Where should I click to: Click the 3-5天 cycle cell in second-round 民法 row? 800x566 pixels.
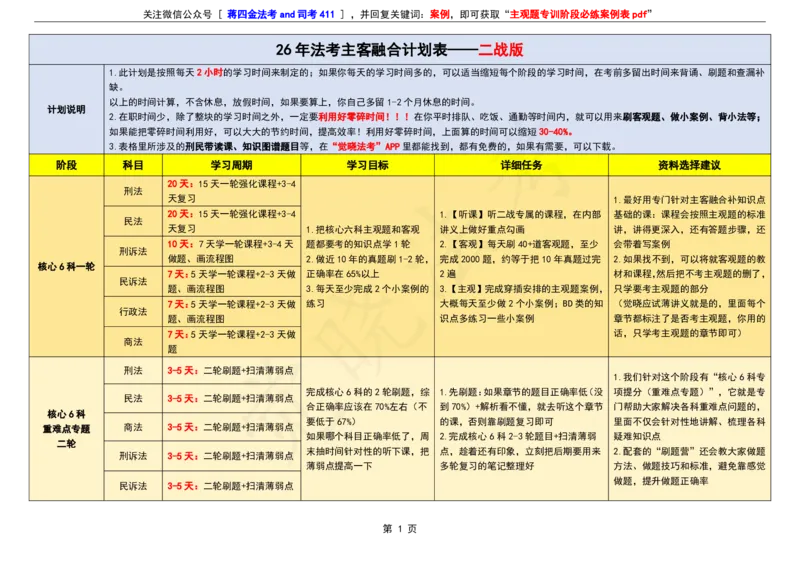[x=232, y=399]
